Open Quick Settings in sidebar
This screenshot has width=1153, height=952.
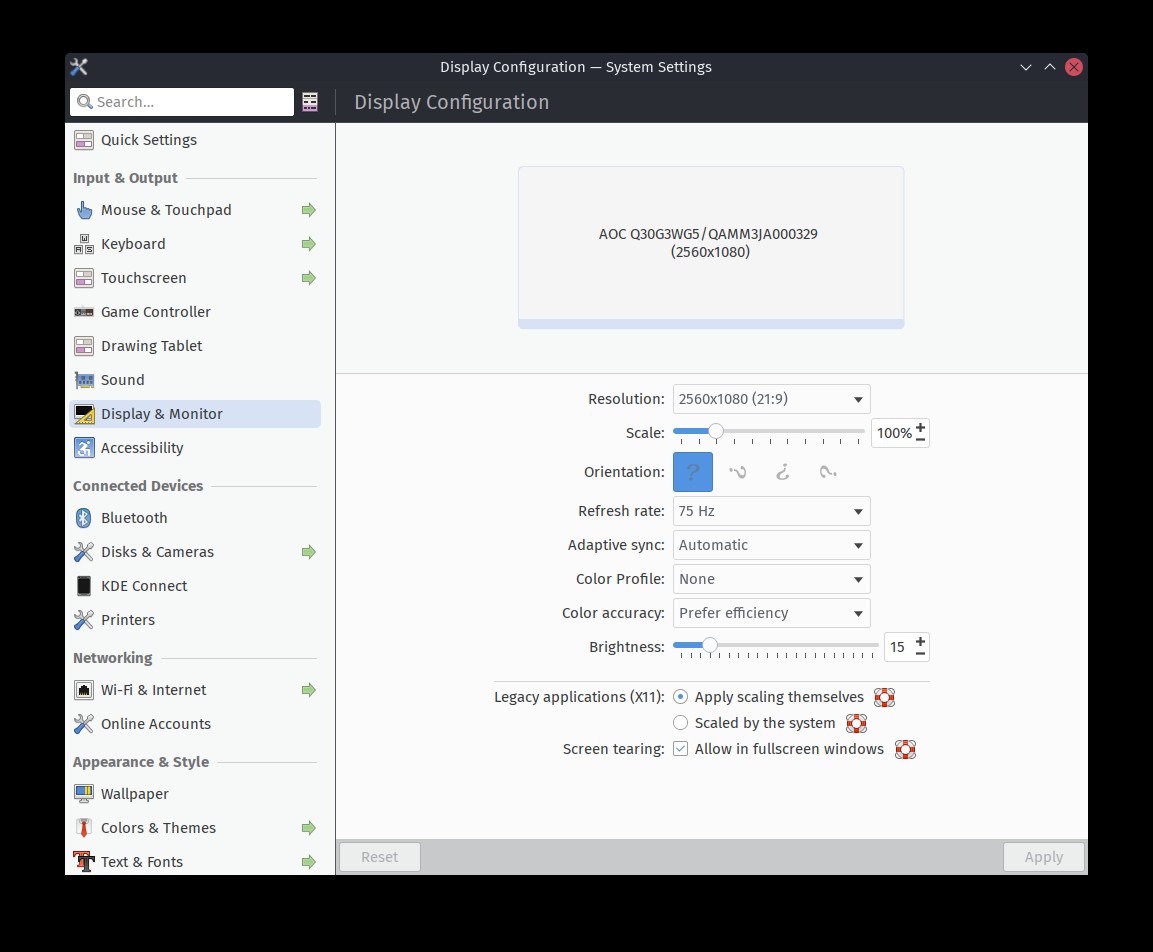coord(195,140)
